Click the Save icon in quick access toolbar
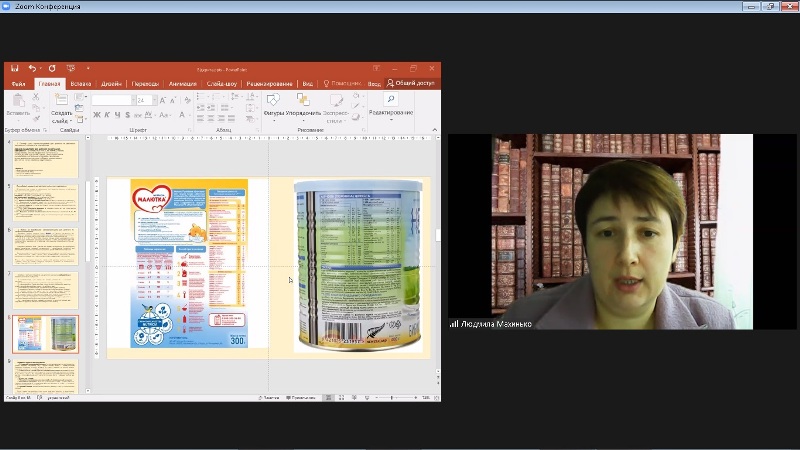800x450 pixels. (15, 68)
